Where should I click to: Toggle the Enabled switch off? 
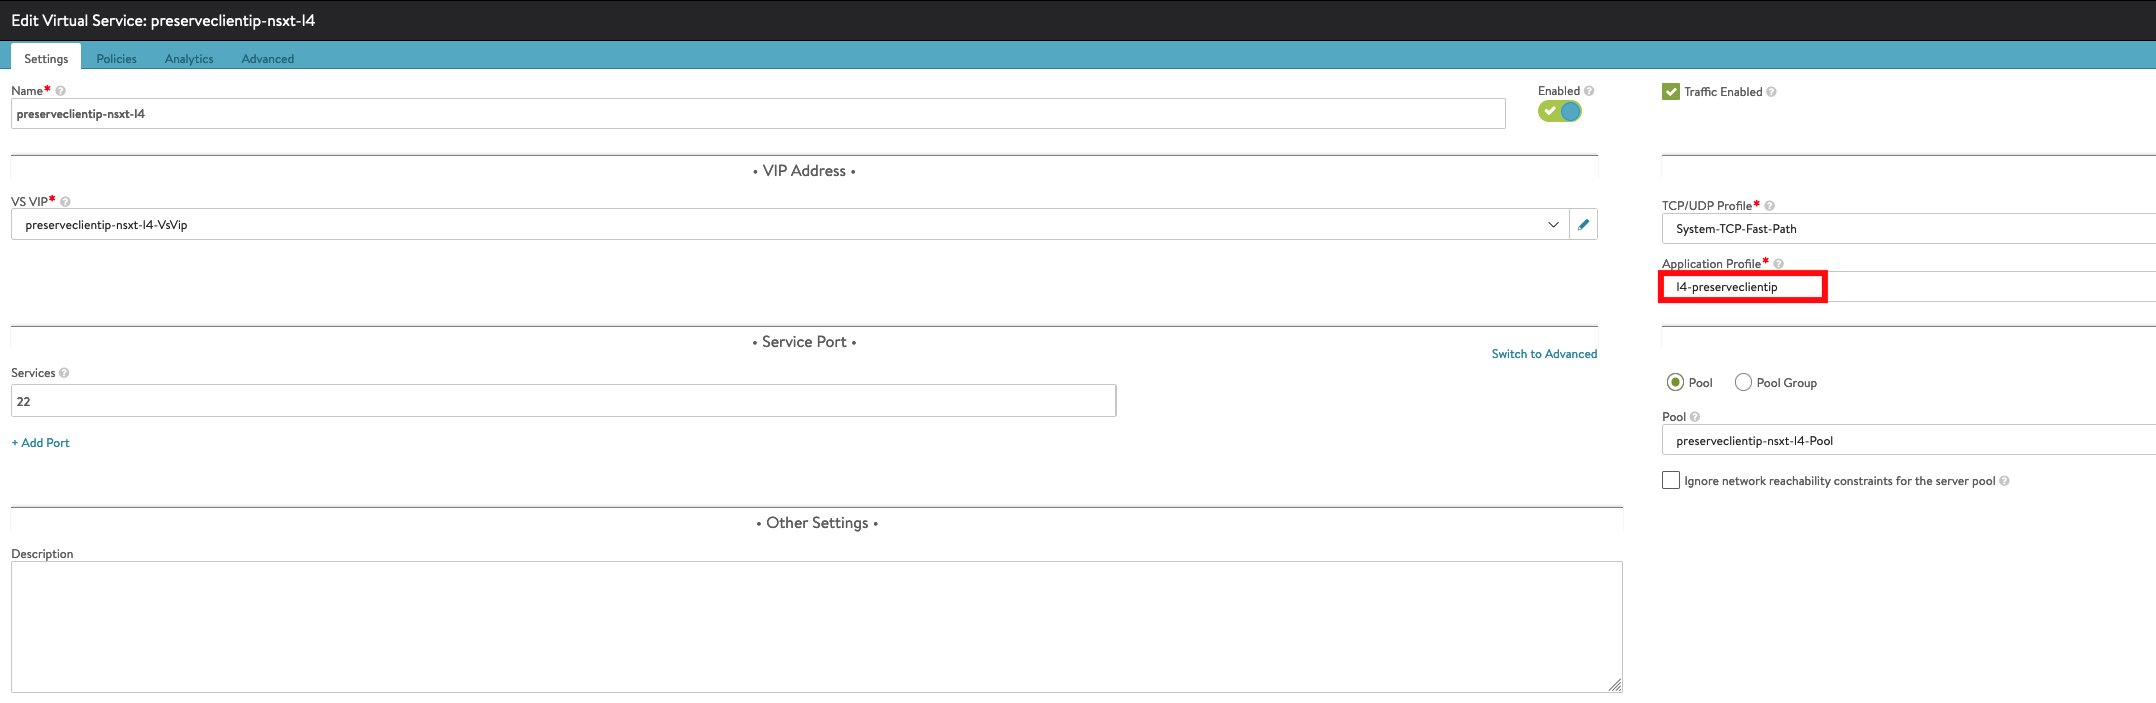pos(1560,111)
